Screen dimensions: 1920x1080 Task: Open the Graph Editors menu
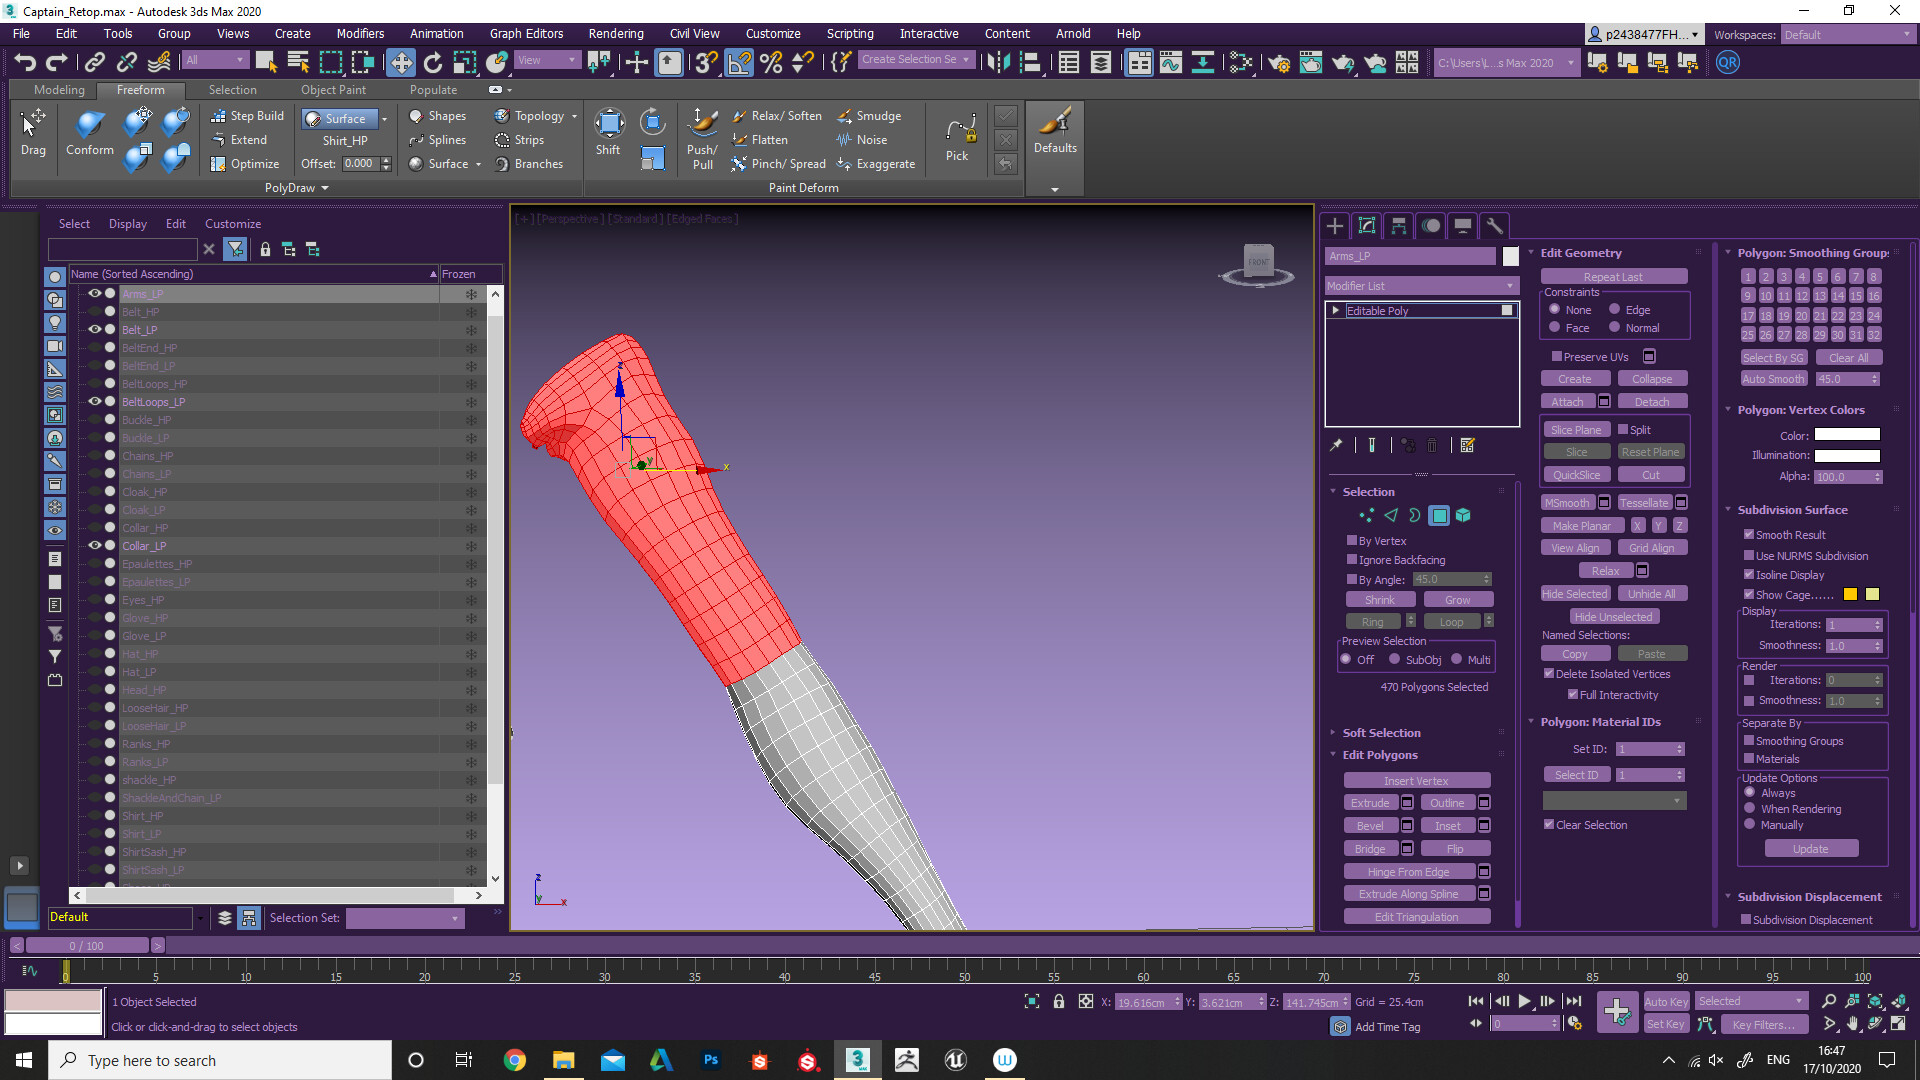526,33
